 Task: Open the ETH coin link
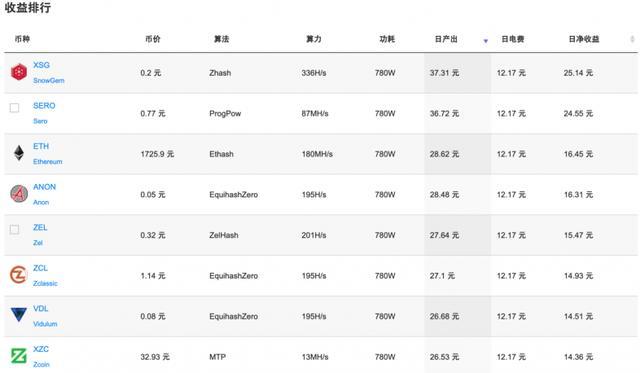41,146
